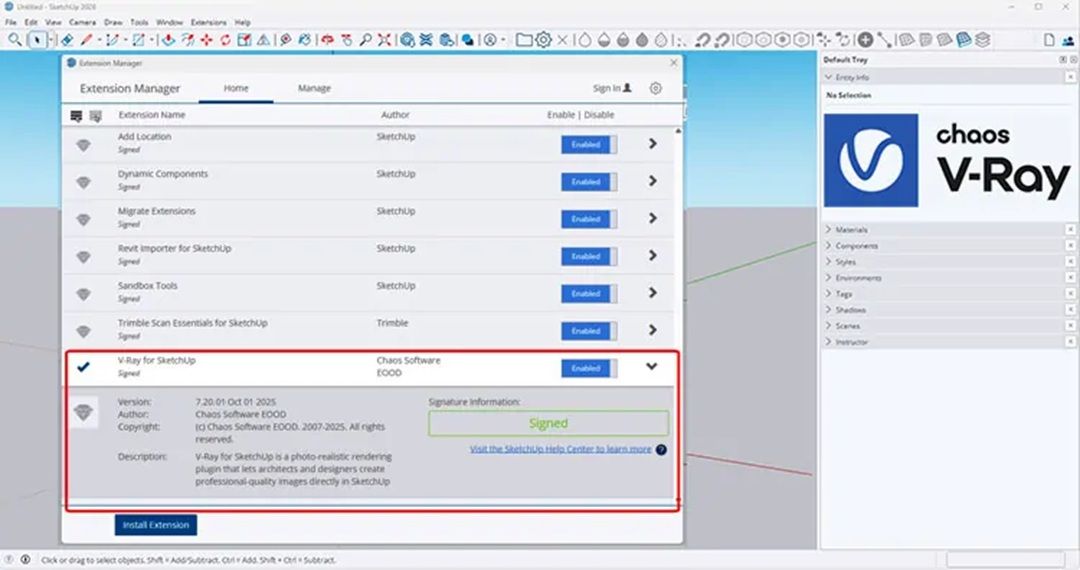Viewport: 1080px width, 570px height.
Task: Expand details for Revit Importer for SketchUp
Action: click(x=652, y=255)
